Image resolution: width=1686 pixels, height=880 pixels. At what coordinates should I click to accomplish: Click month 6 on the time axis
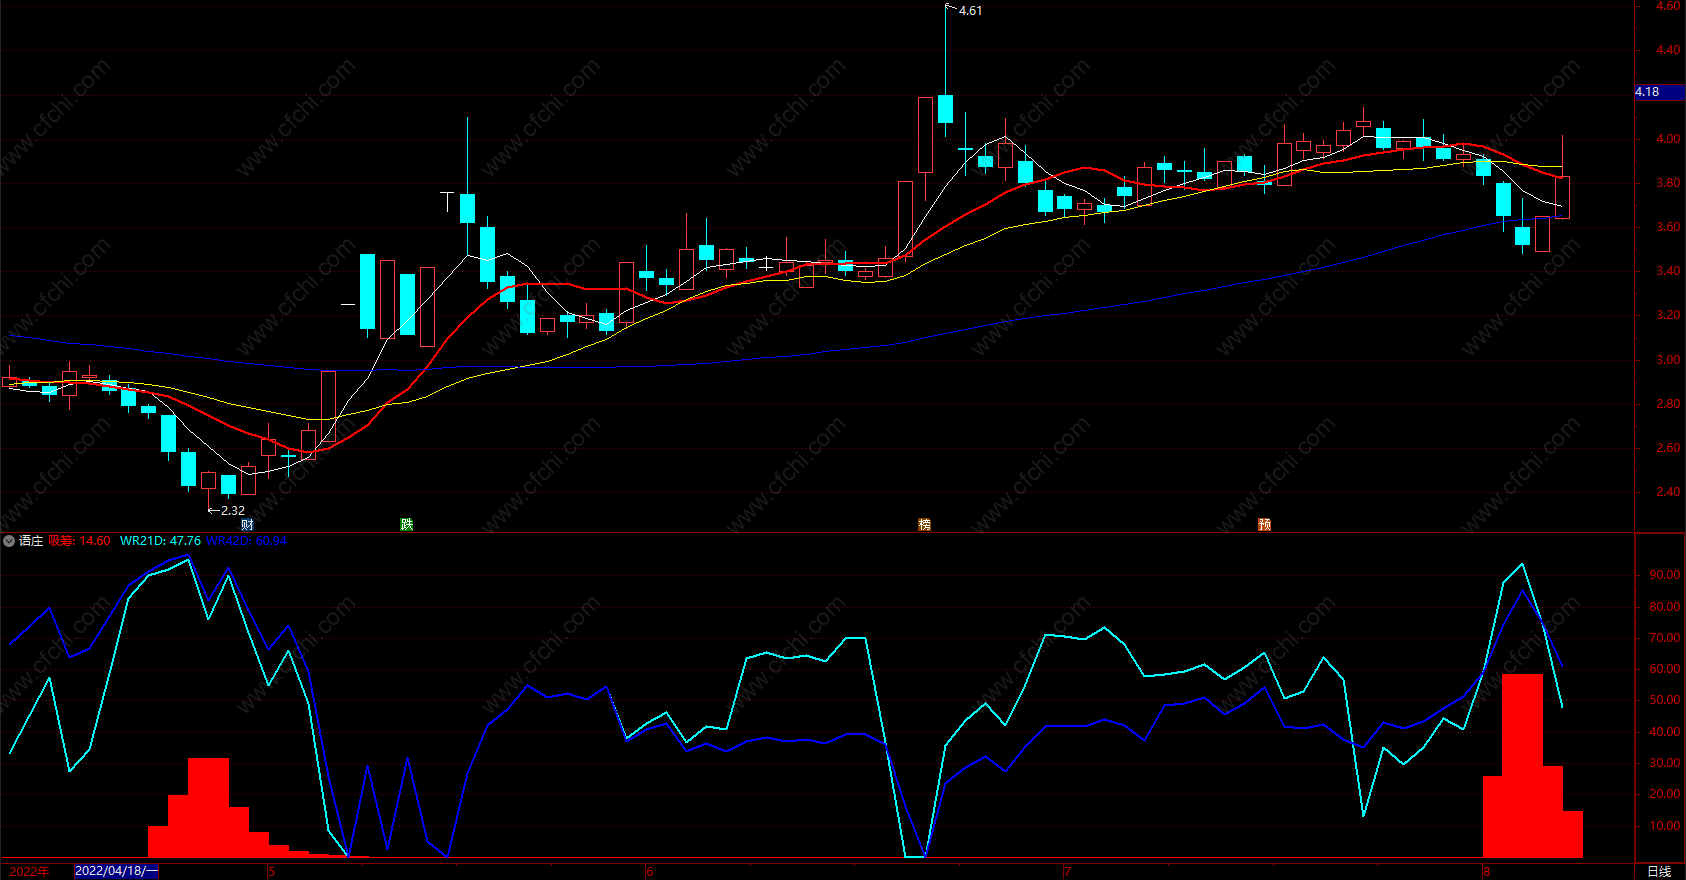click(x=650, y=872)
